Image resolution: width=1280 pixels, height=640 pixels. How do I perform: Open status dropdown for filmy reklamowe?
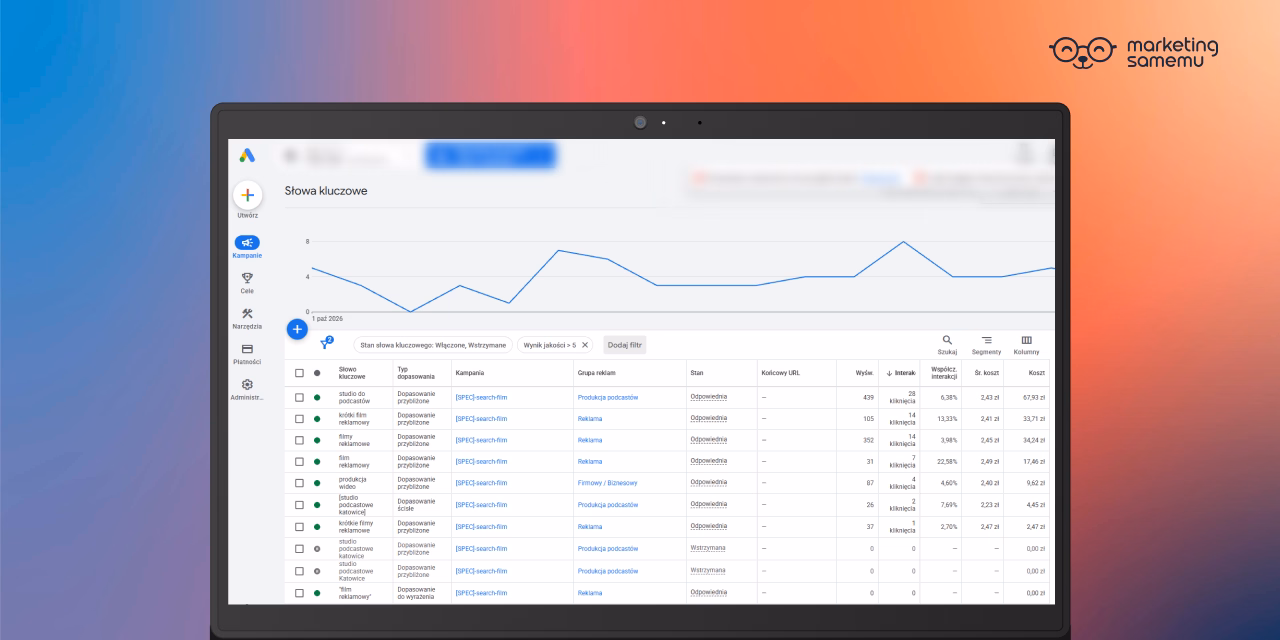click(317, 440)
